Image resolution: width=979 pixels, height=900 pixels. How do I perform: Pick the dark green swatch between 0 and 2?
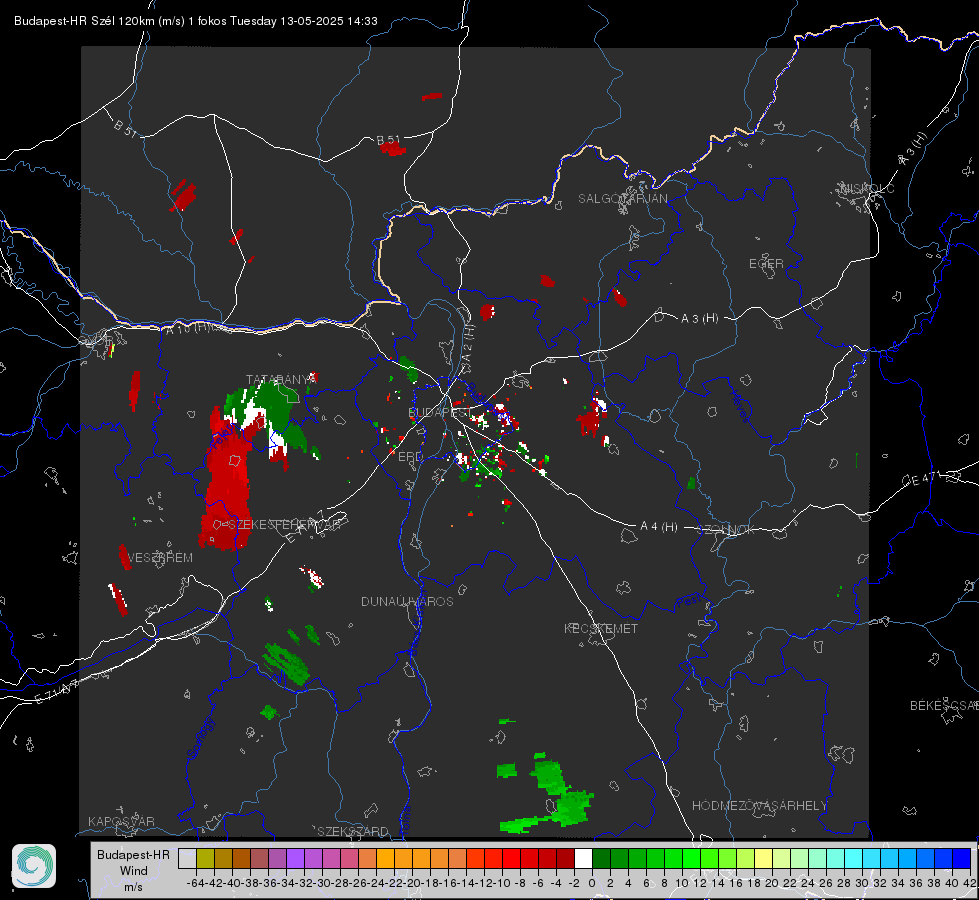pos(601,858)
